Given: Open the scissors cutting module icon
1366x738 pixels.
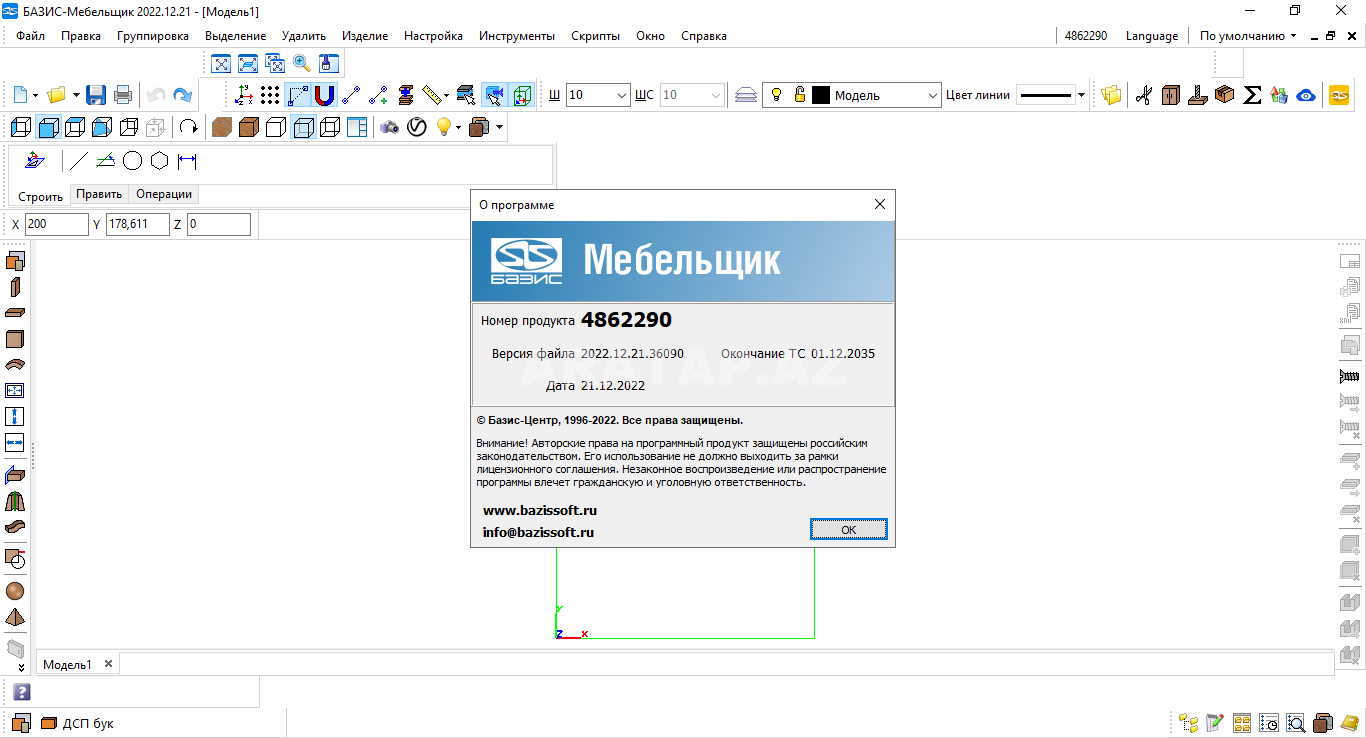Looking at the screenshot, I should click(1144, 96).
